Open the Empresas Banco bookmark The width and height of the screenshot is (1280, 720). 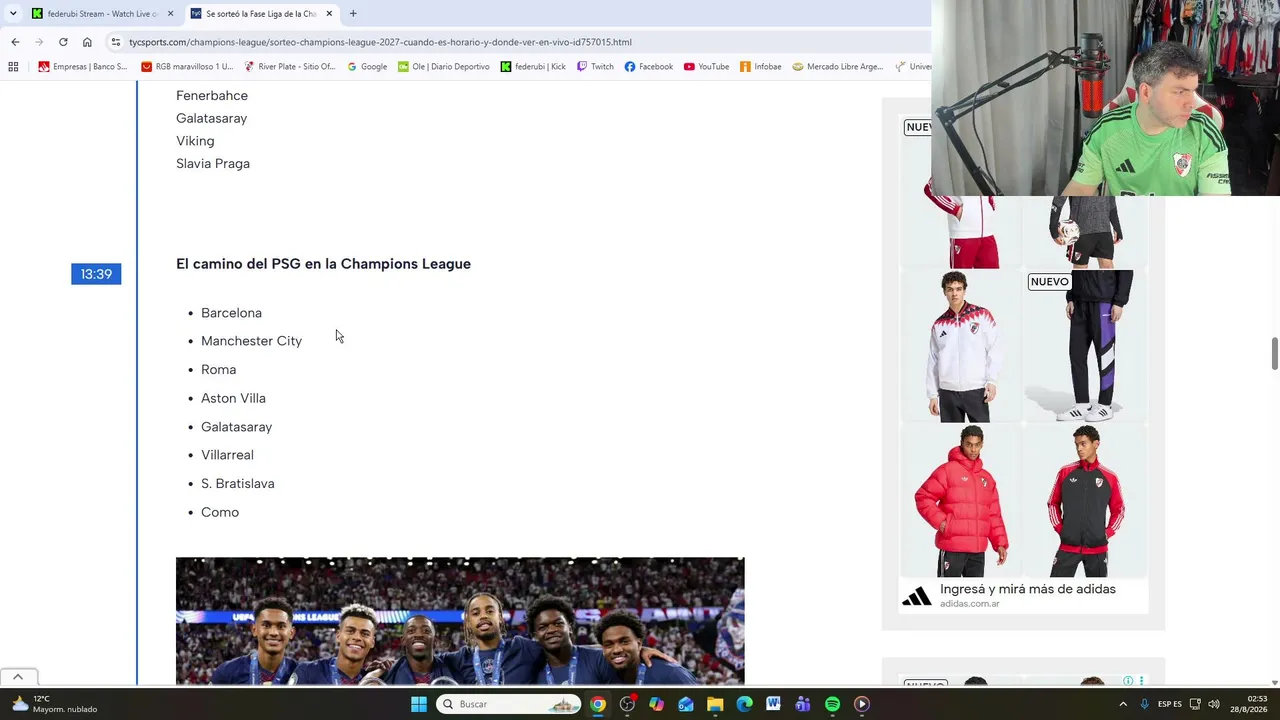point(83,67)
